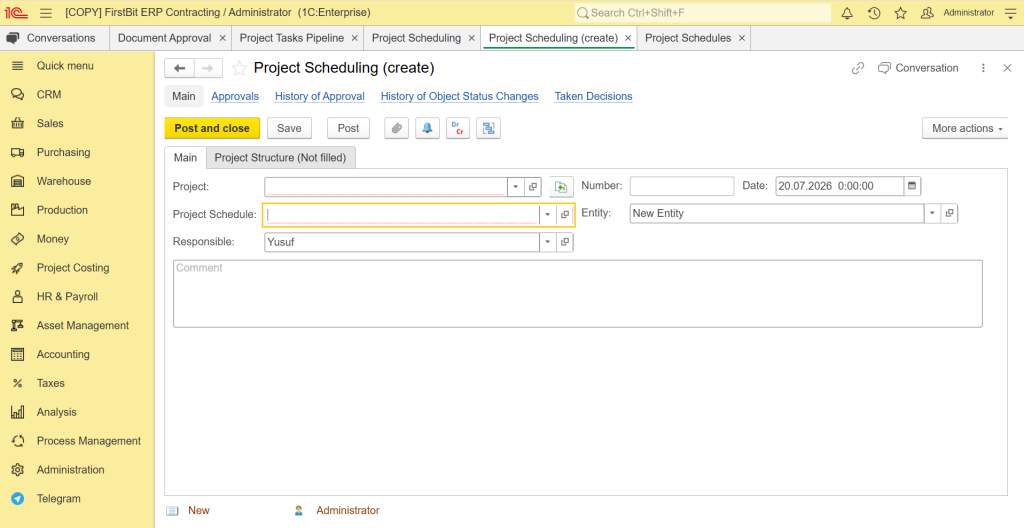
Task: Close the Project Scheduling (create) tab
Action: (x=628, y=38)
